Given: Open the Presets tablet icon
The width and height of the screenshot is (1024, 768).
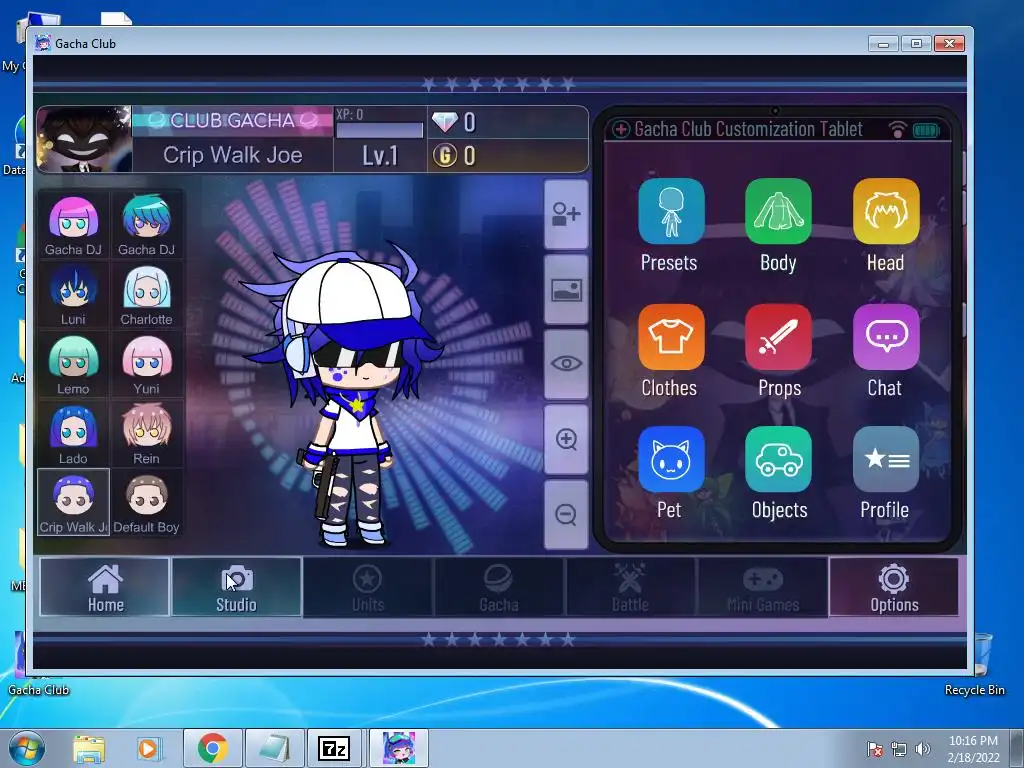Looking at the screenshot, I should point(671,211).
